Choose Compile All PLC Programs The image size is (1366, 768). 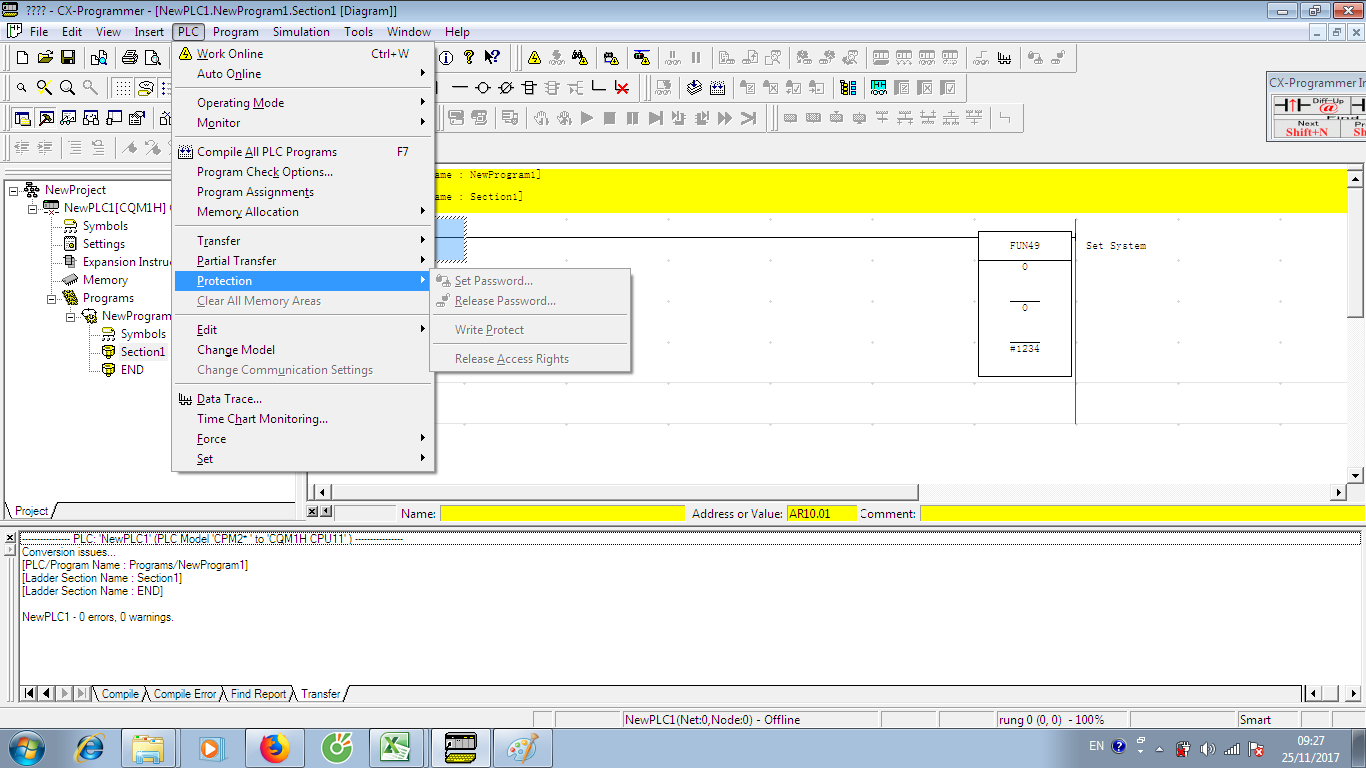pos(303,152)
